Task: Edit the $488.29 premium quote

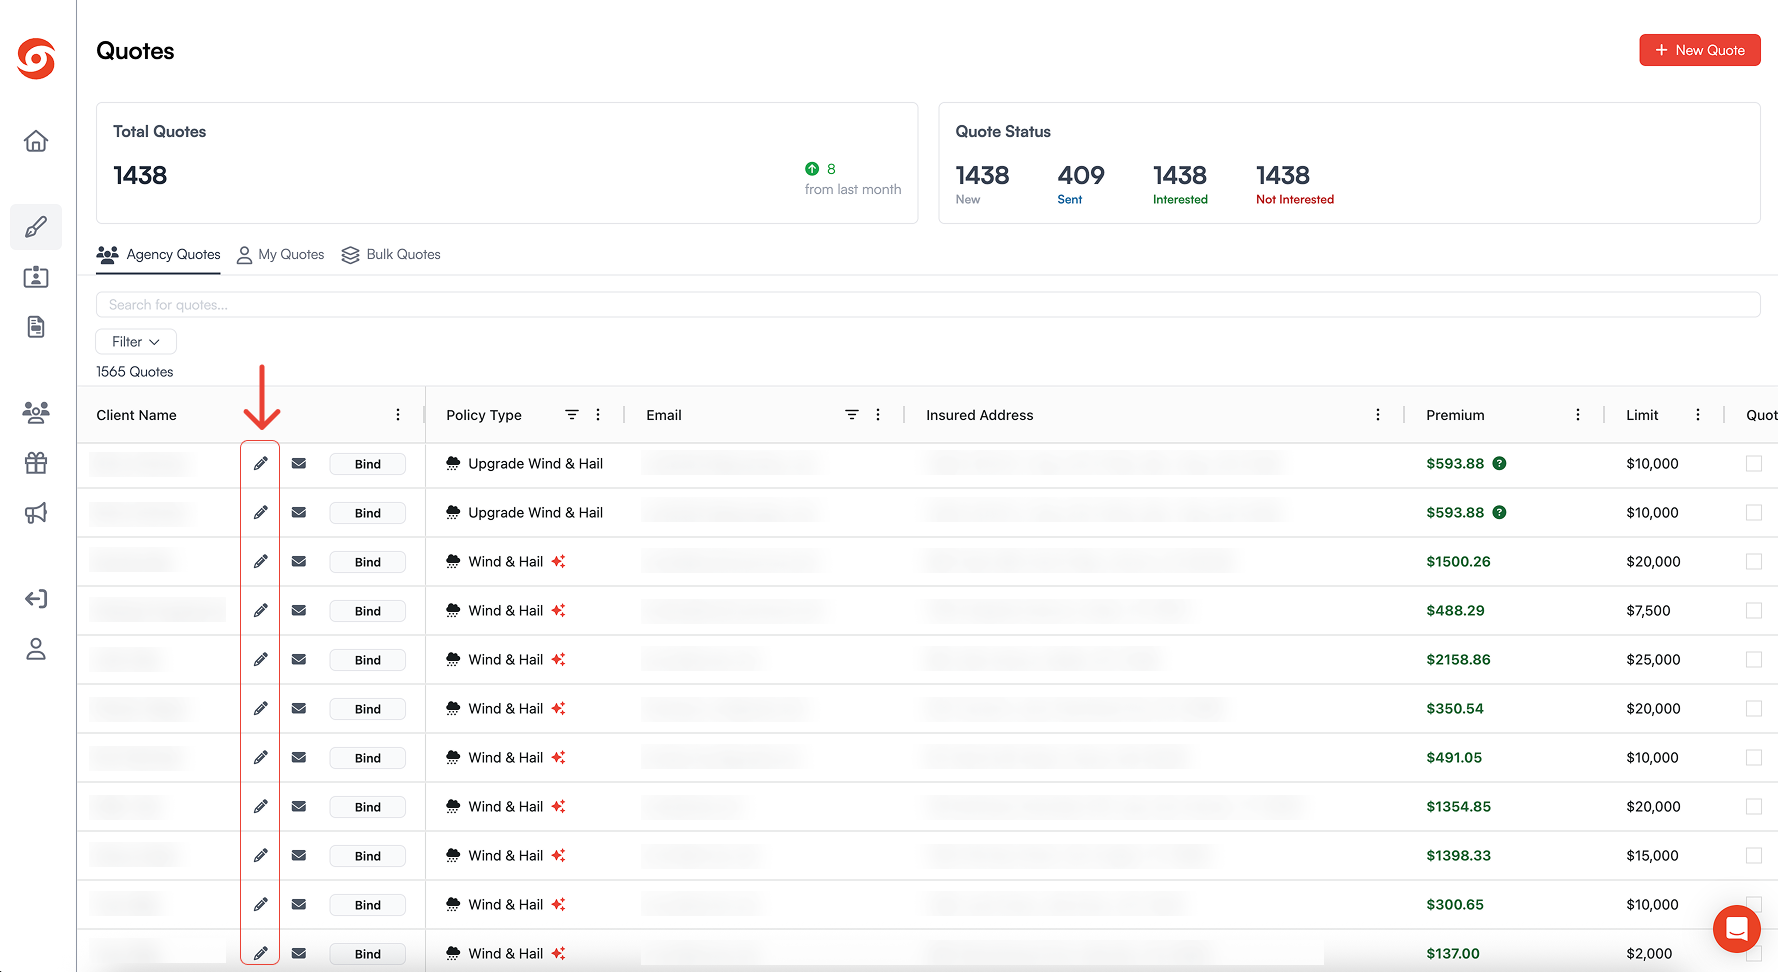Action: (x=261, y=610)
